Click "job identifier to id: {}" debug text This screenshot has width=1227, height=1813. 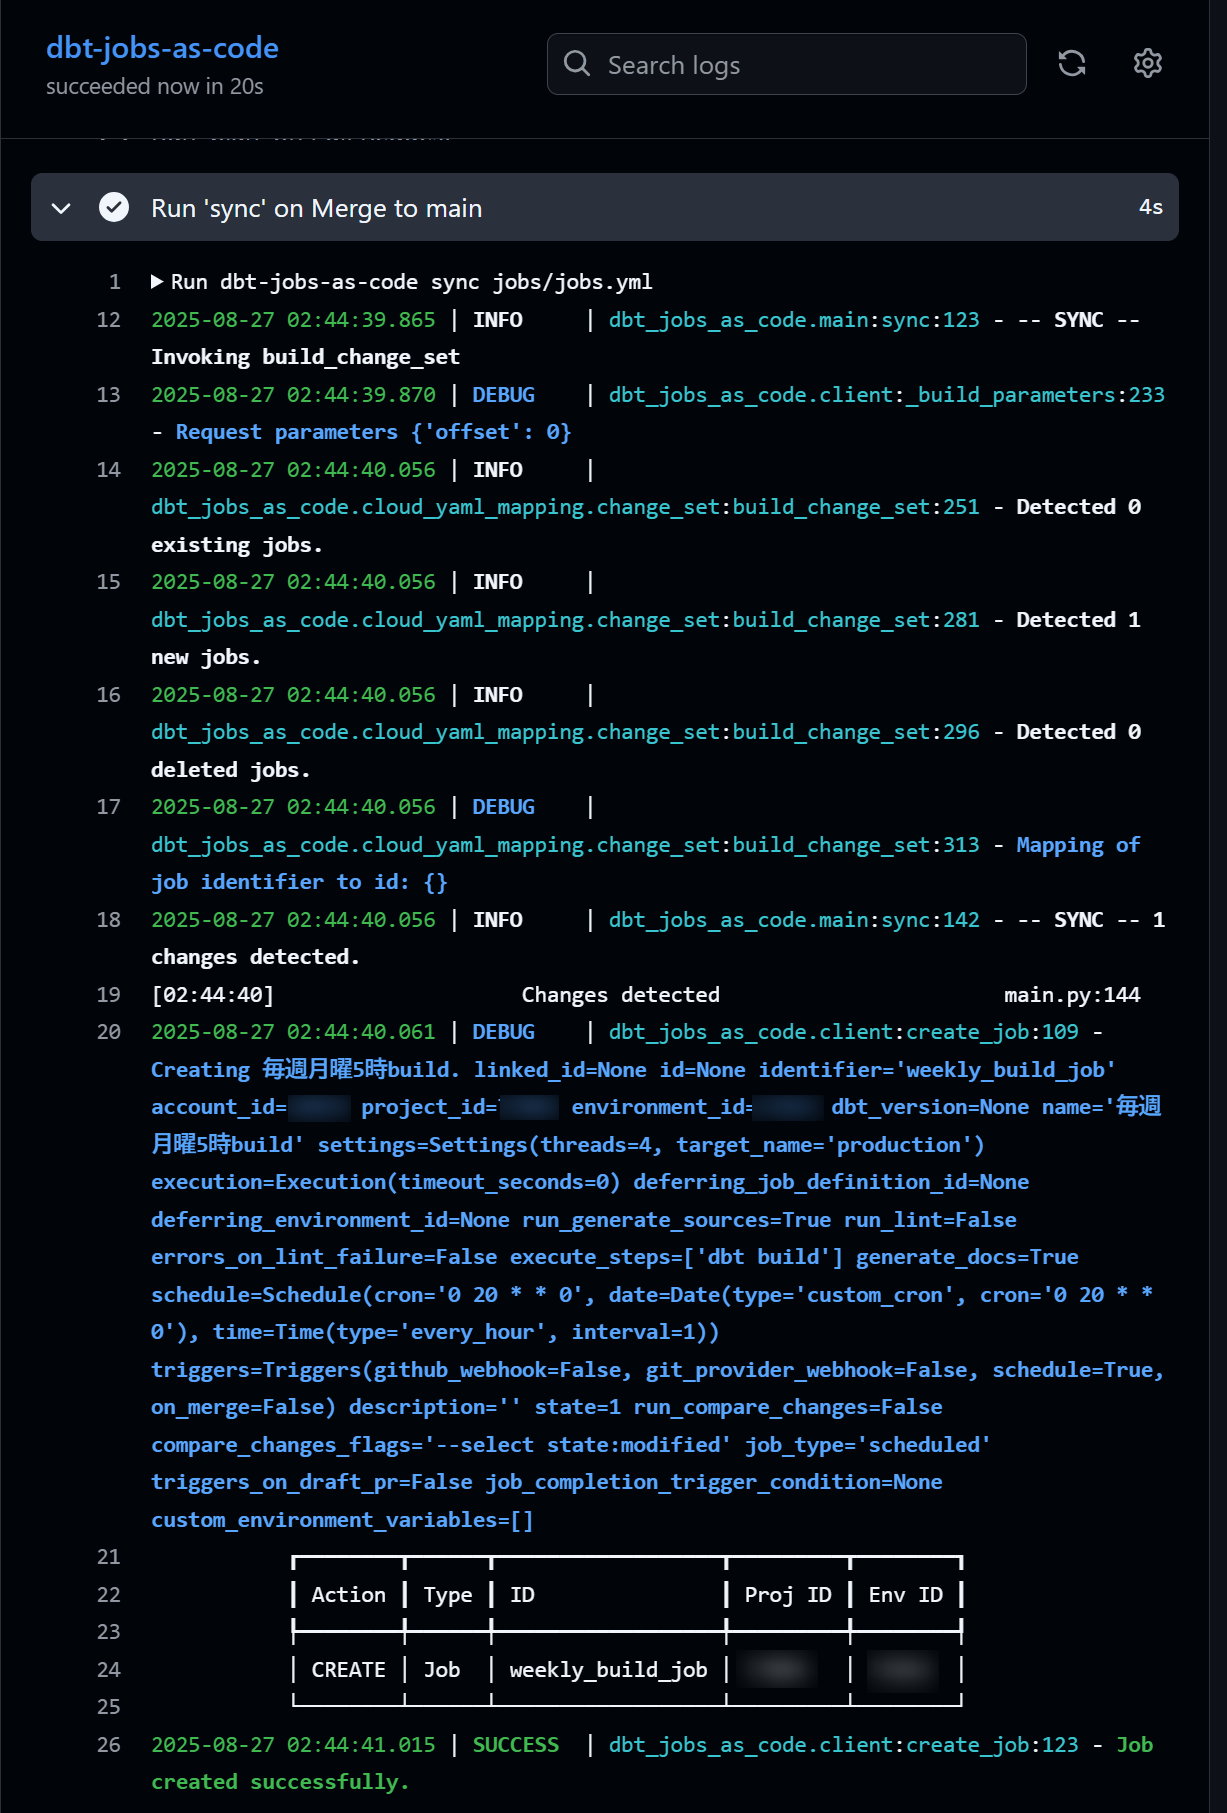click(299, 882)
